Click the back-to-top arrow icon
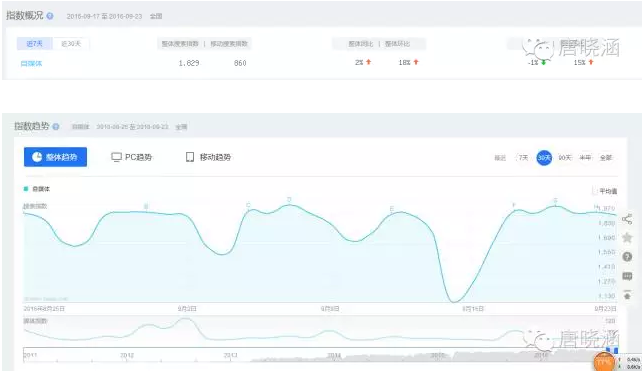643x371 pixels. pyautogui.click(x=627, y=295)
